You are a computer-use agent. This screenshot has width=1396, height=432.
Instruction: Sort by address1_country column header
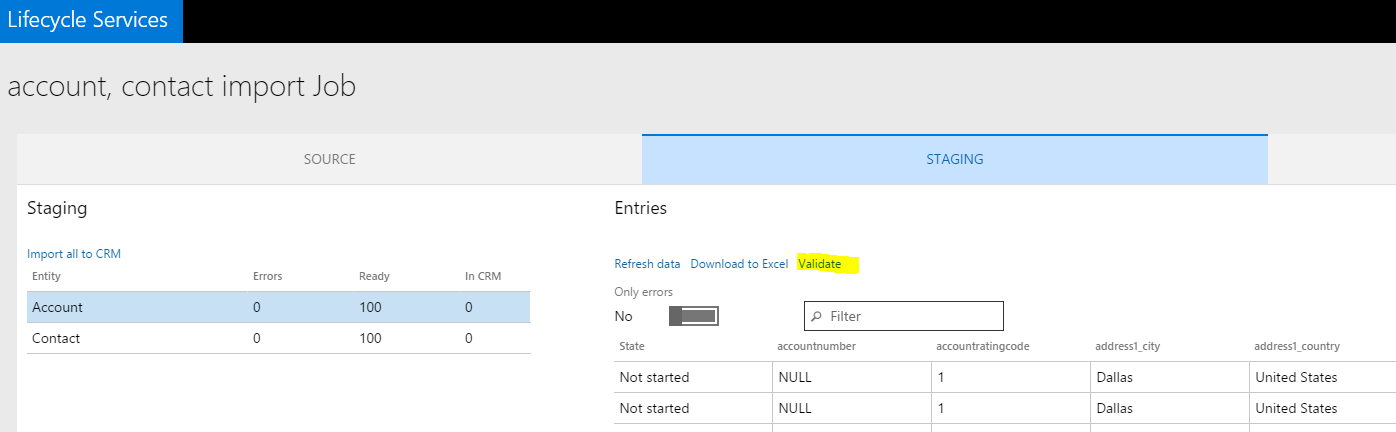point(1297,346)
